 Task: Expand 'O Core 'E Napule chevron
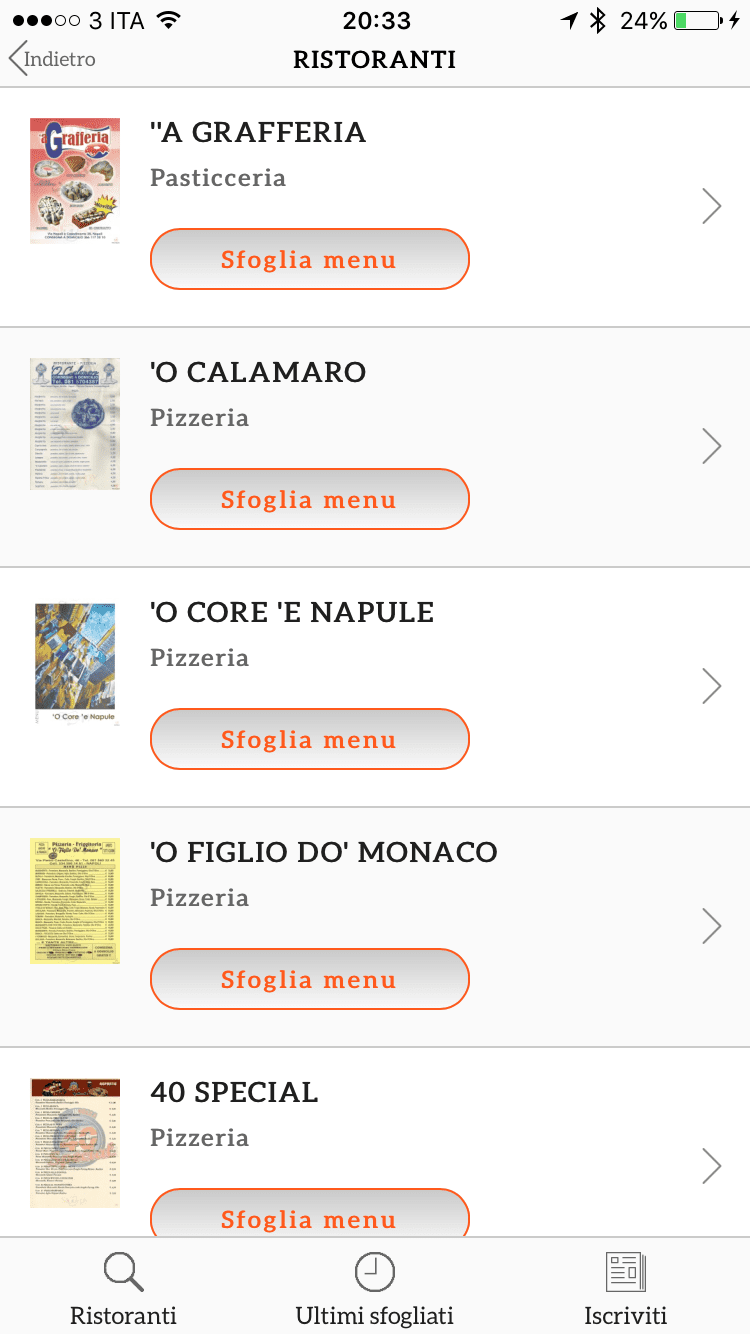711,686
